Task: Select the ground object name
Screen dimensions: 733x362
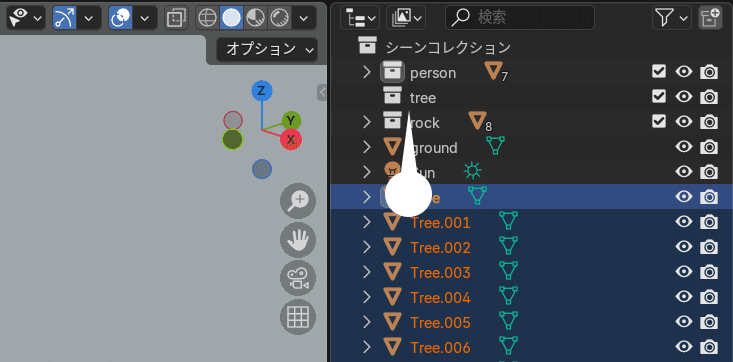Action: coord(434,148)
